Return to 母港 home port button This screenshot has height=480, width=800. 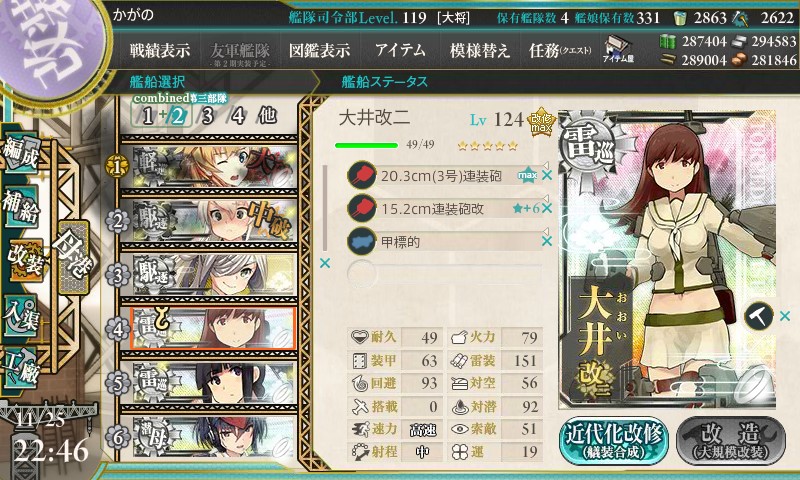(73, 257)
